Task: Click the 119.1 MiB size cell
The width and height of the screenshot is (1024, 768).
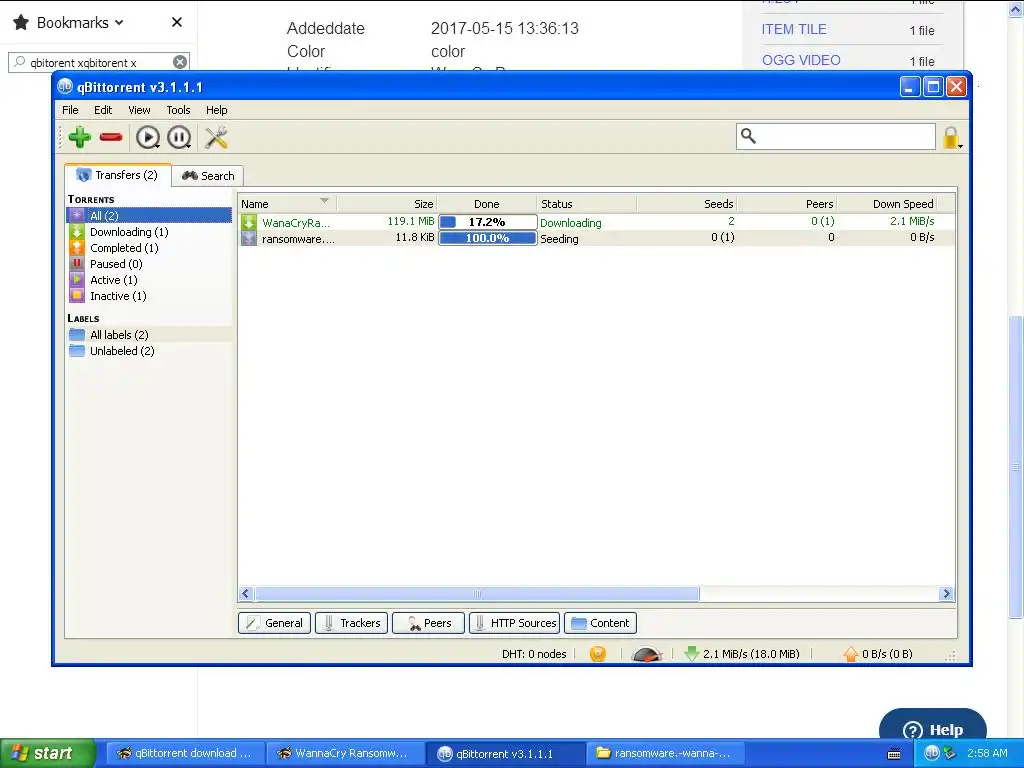Action: tap(411, 221)
